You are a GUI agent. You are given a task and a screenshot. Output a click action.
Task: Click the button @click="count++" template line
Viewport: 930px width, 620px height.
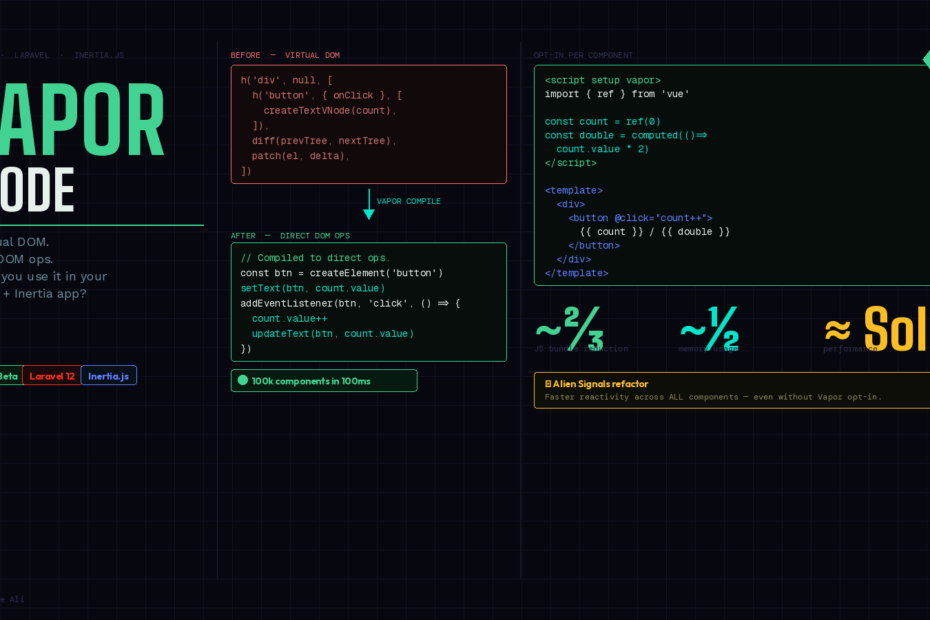click(640, 217)
